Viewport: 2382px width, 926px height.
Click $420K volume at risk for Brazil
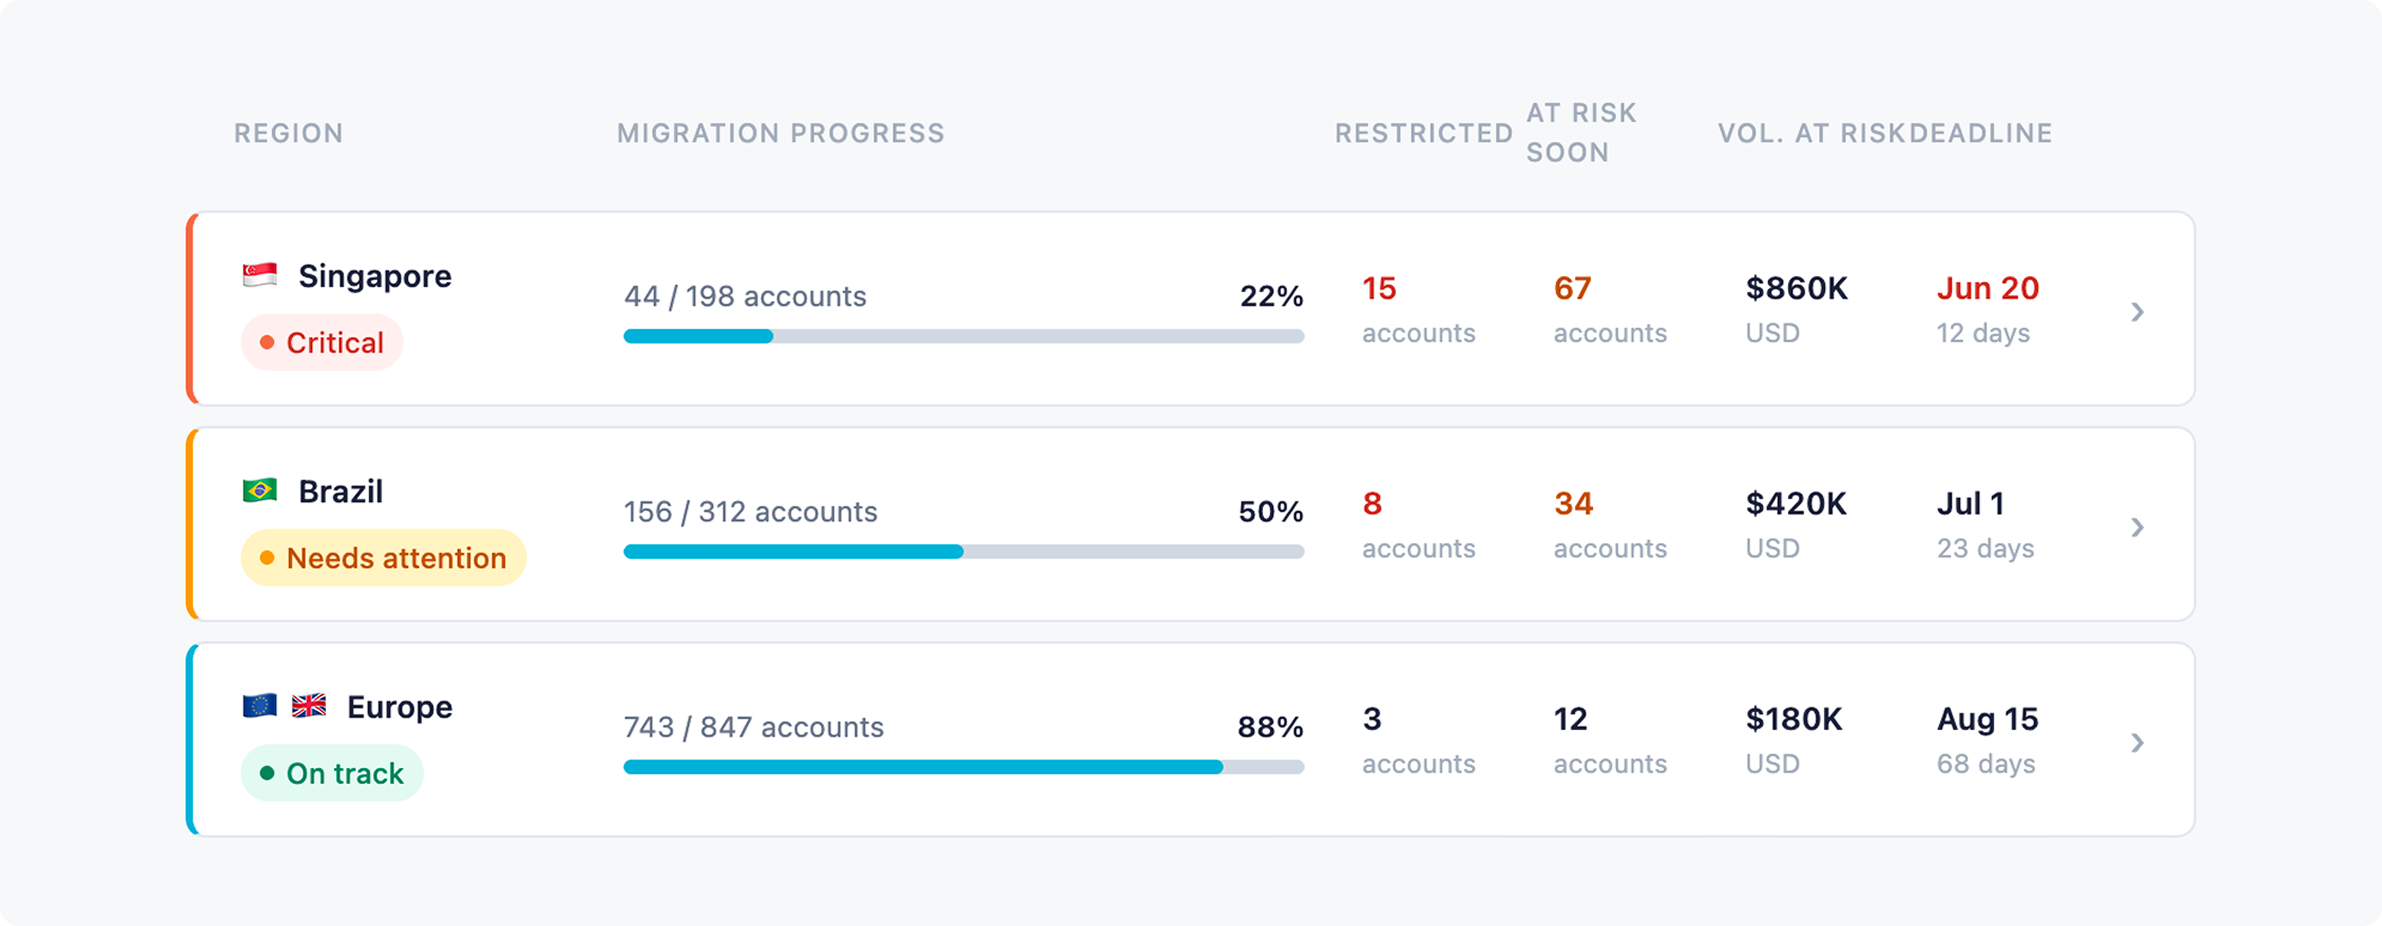[1796, 503]
